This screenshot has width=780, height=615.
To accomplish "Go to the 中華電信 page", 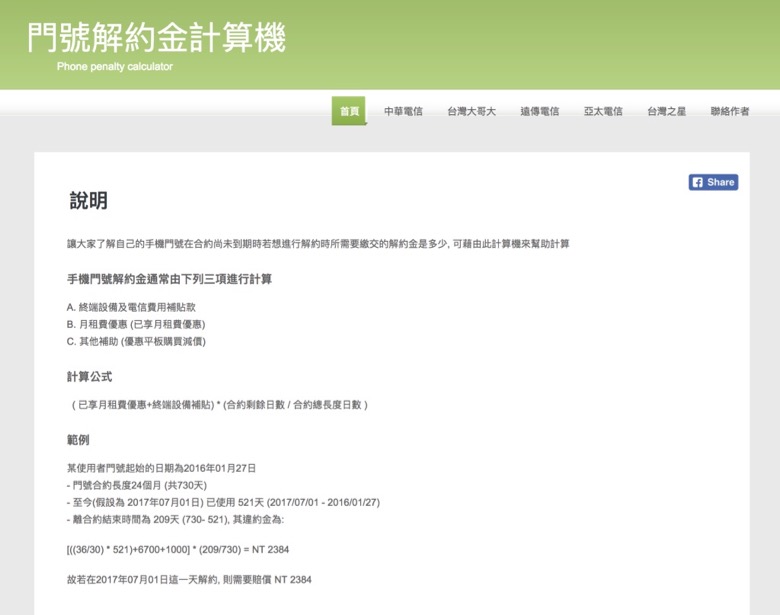I will click(x=403, y=111).
